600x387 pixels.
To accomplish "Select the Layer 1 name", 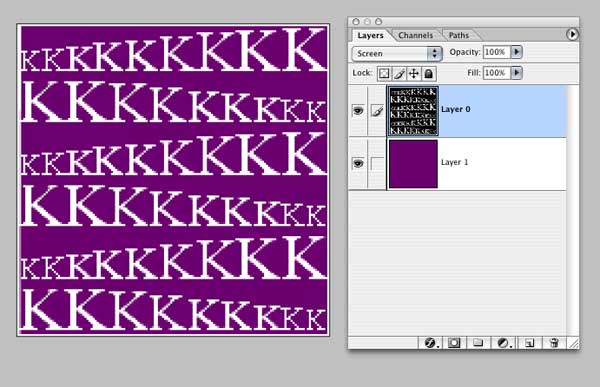I will (455, 162).
